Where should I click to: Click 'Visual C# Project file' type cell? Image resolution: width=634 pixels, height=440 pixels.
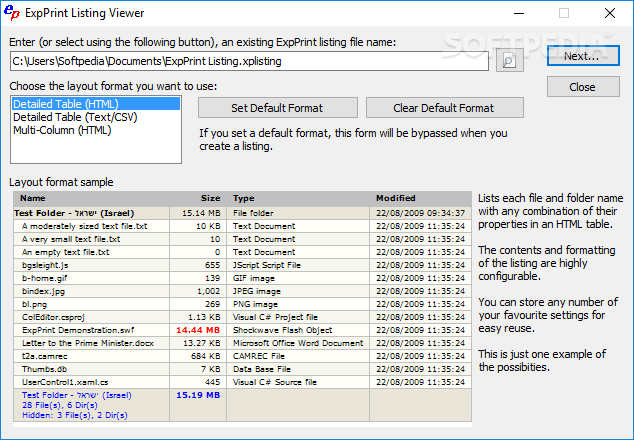point(275,317)
